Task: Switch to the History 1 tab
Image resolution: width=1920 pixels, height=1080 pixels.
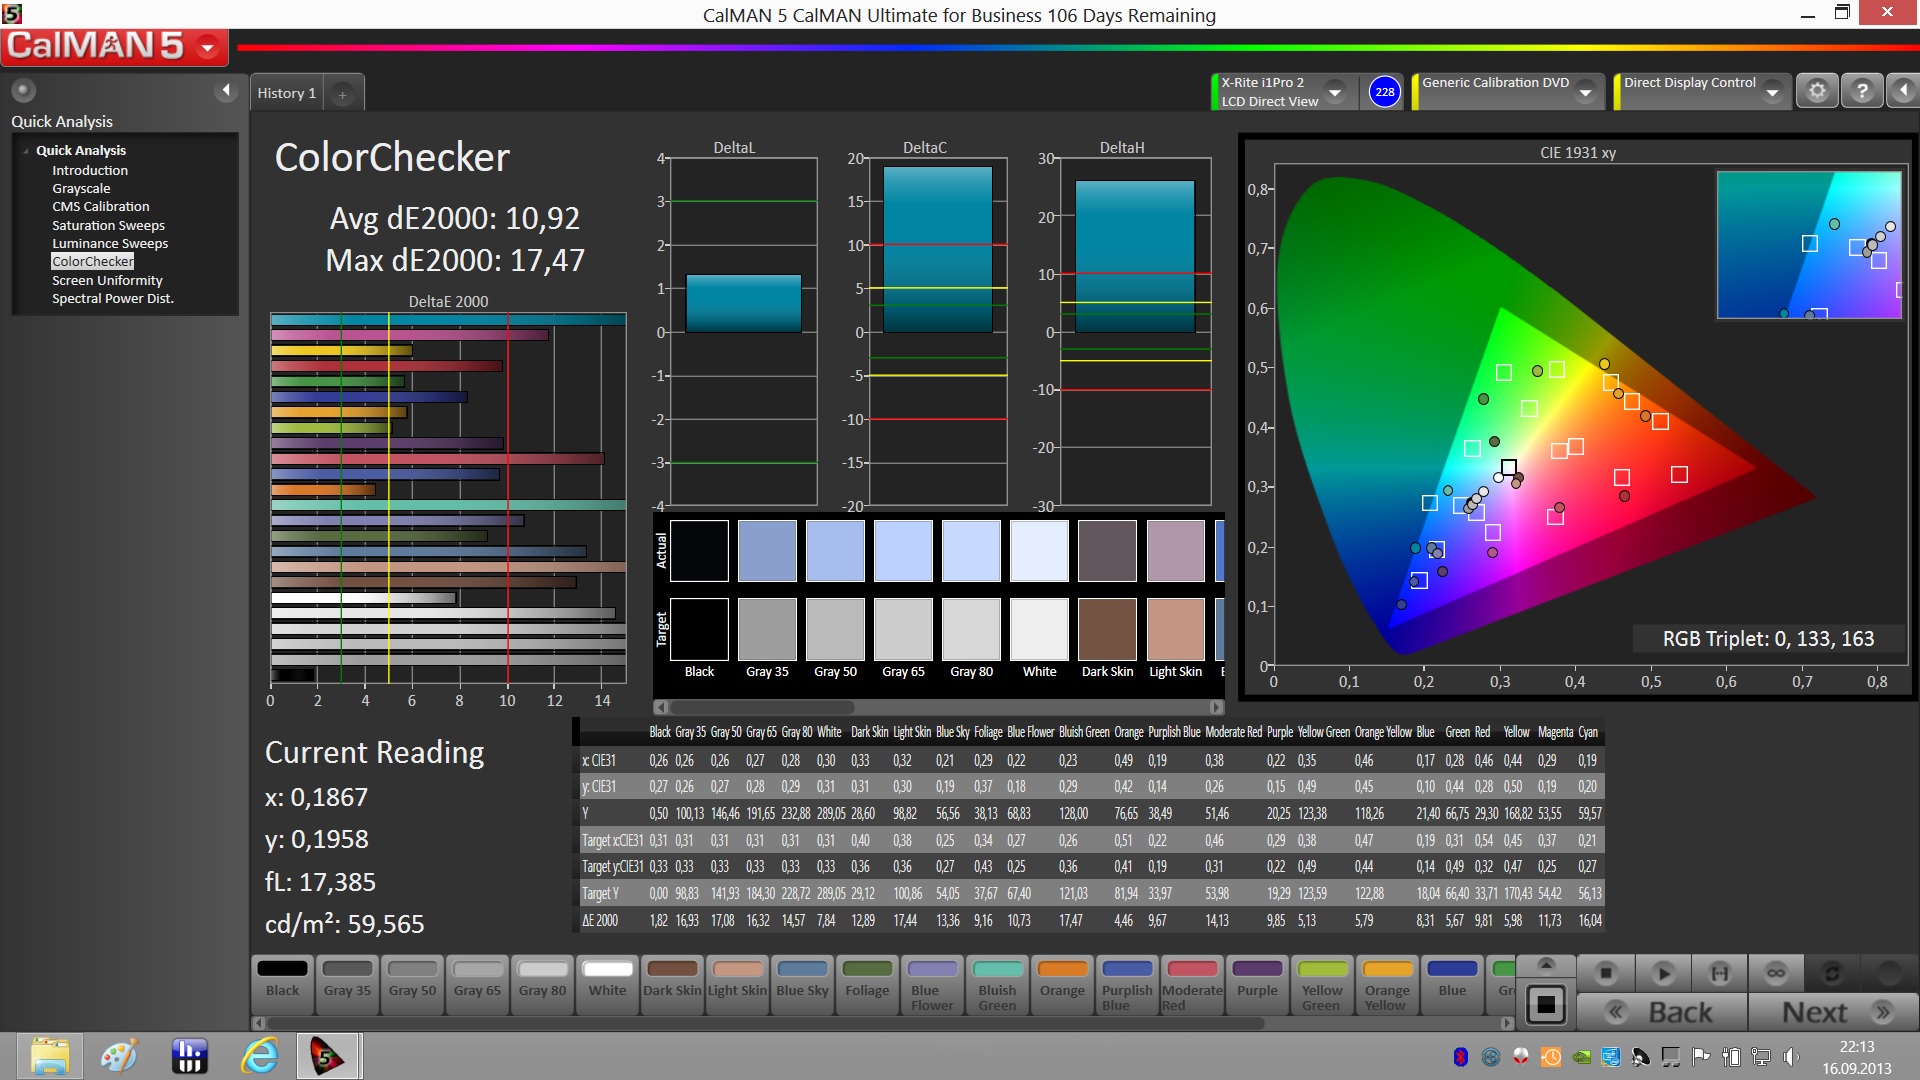Action: pos(286,93)
